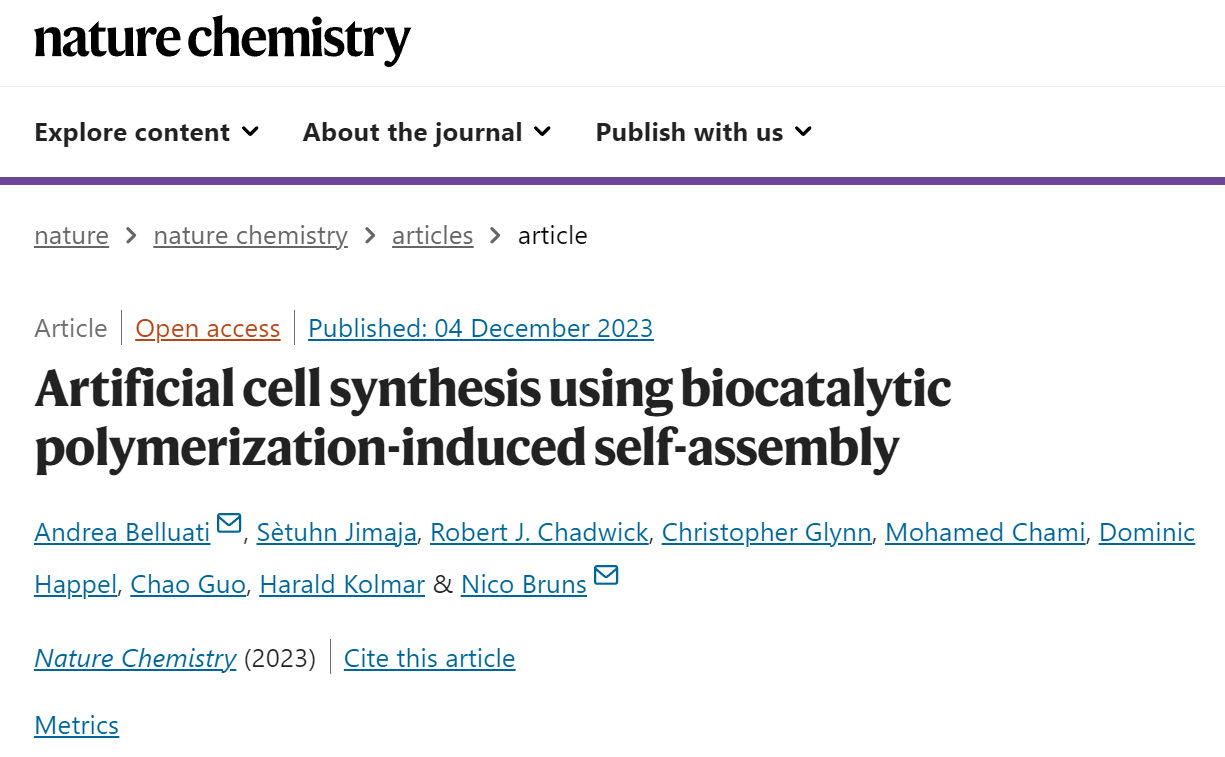Open author Robert J. Chadwick's link
Image resolution: width=1225 pixels, height=757 pixels.
point(539,533)
